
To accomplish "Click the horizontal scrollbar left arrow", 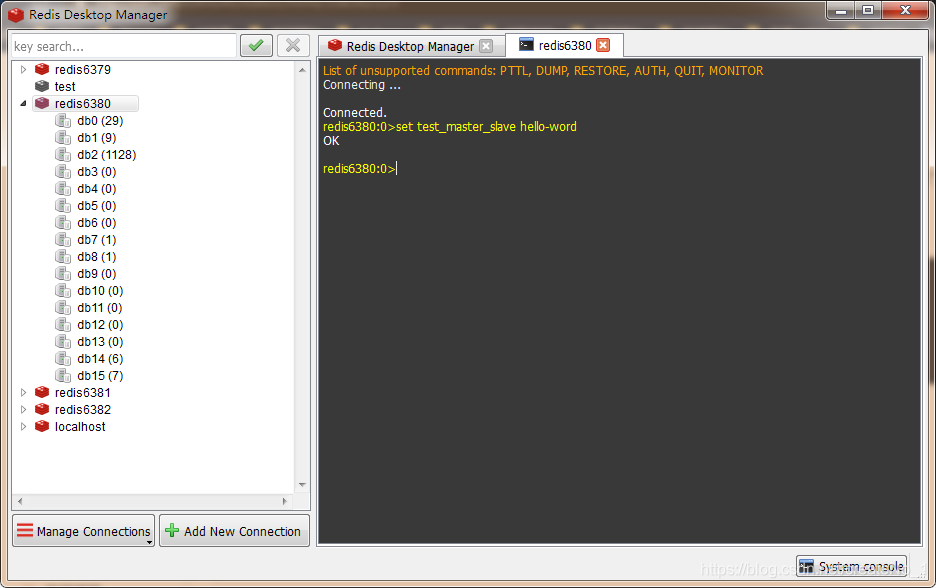I will (20, 501).
